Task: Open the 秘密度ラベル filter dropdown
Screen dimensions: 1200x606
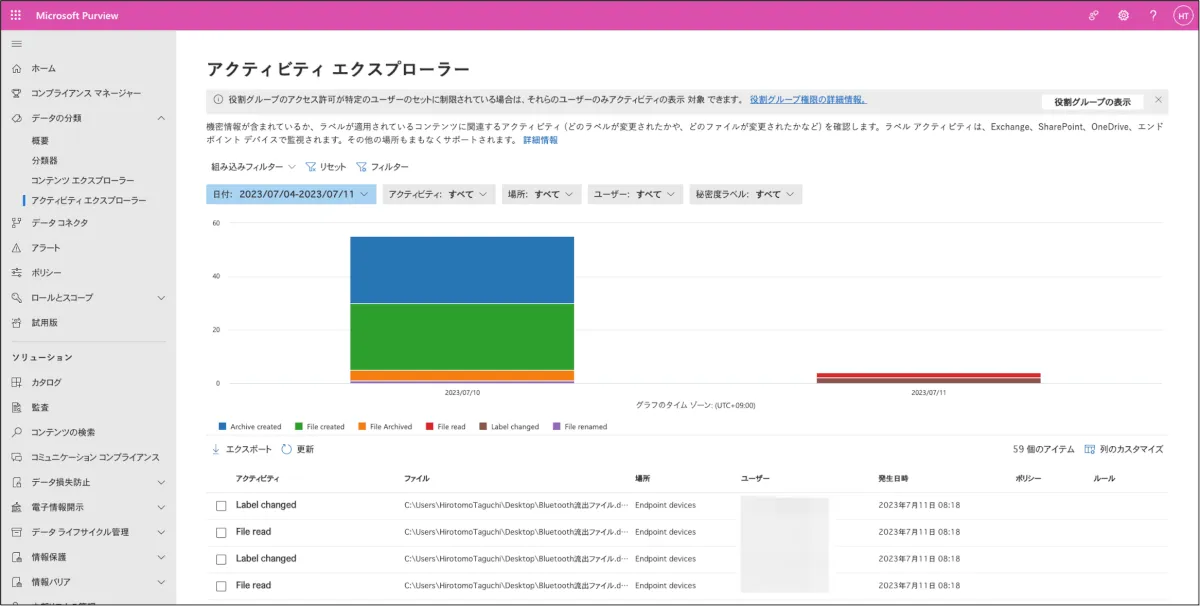Action: (x=745, y=194)
